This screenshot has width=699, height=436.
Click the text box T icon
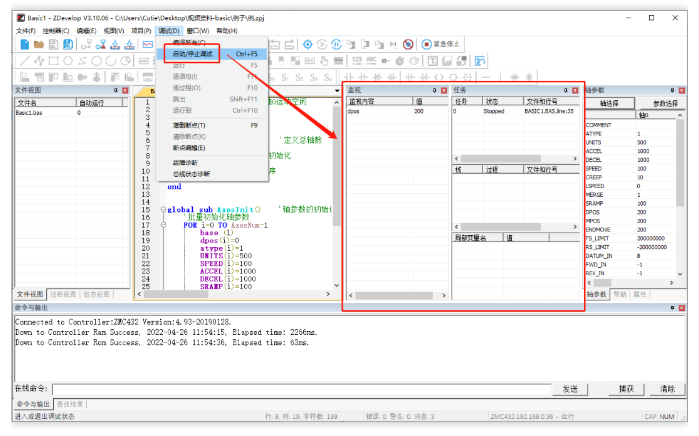pyautogui.click(x=432, y=61)
